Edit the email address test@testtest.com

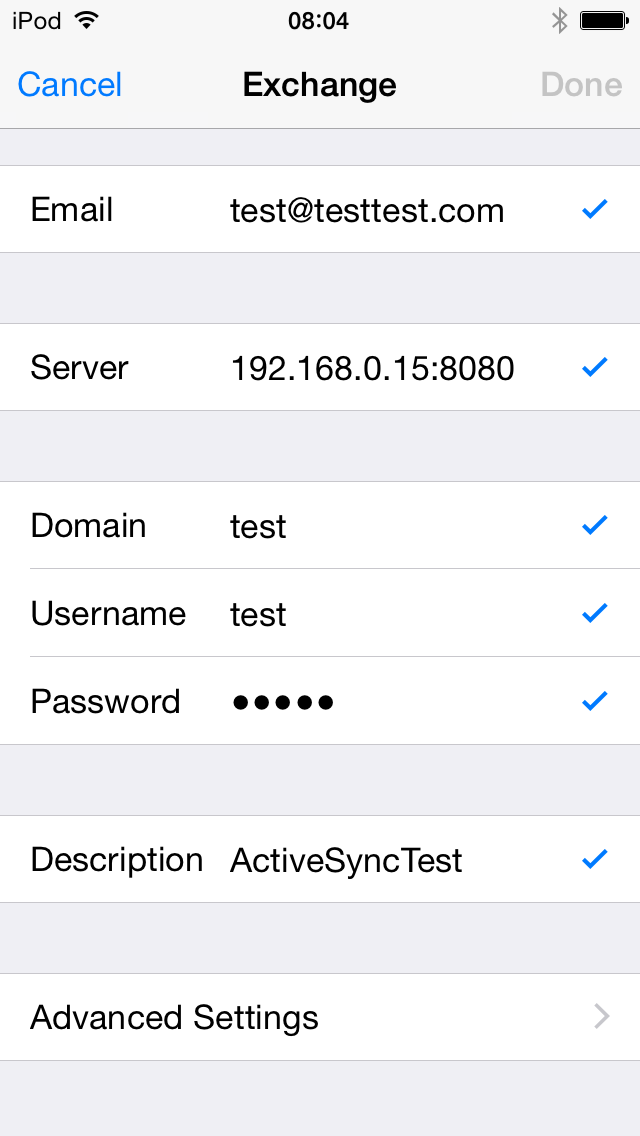(x=367, y=210)
